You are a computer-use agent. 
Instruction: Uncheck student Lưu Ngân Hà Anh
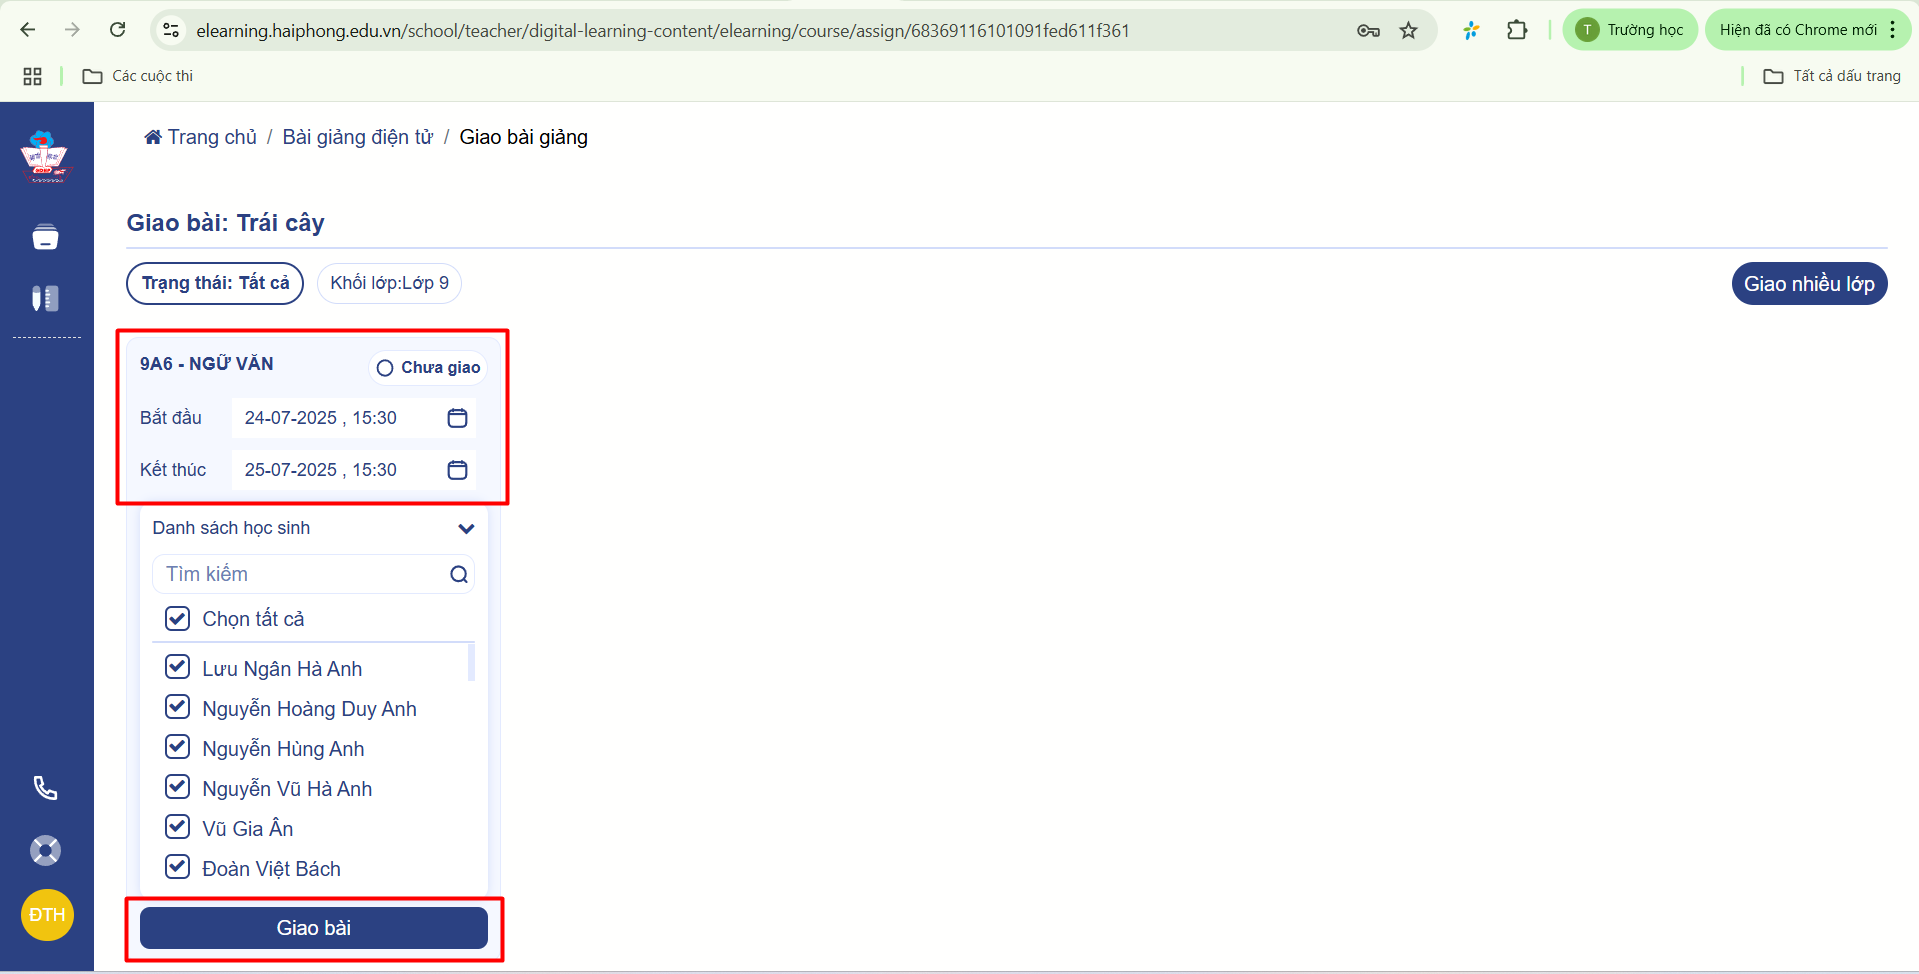tap(178, 667)
